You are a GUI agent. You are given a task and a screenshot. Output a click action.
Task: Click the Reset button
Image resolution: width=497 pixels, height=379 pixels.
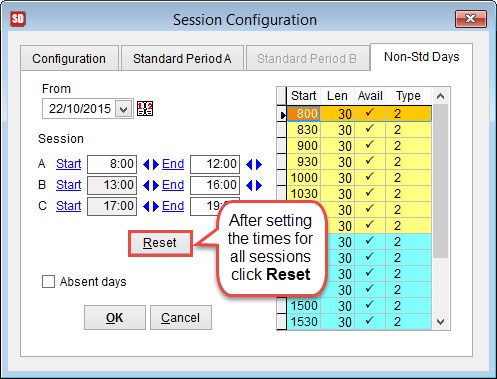160,243
